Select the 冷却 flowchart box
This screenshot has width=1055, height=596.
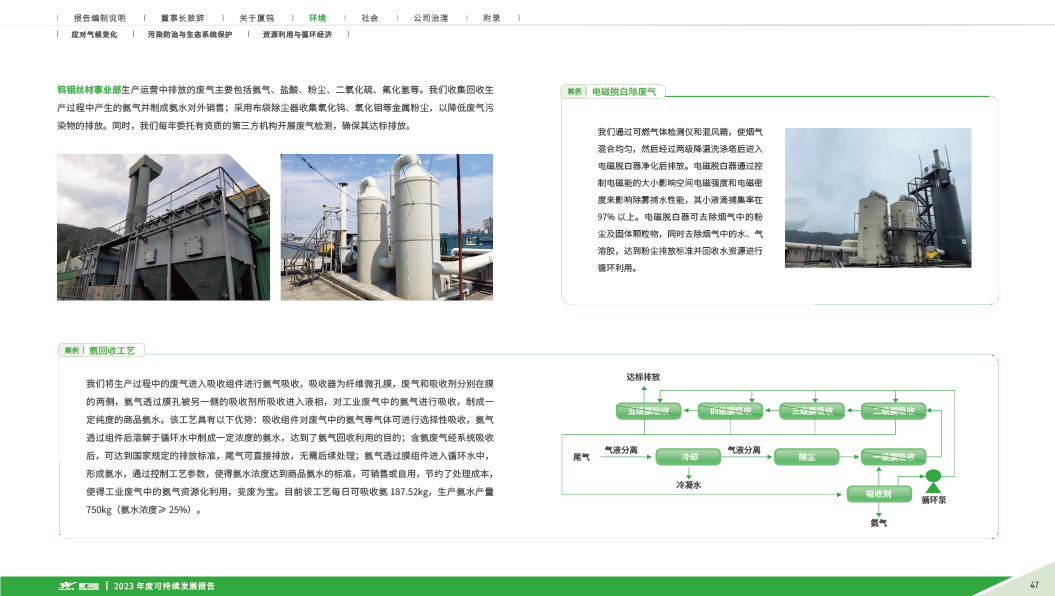689,457
